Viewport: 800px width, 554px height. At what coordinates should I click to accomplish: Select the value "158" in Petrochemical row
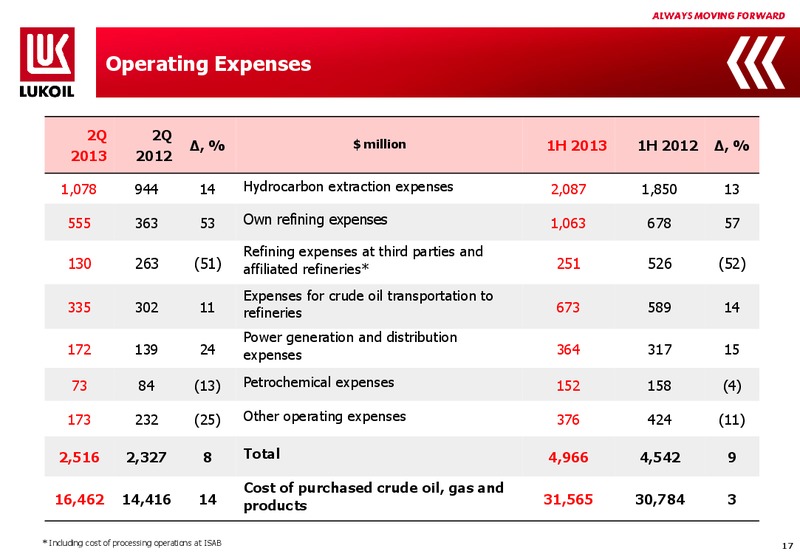tap(659, 386)
